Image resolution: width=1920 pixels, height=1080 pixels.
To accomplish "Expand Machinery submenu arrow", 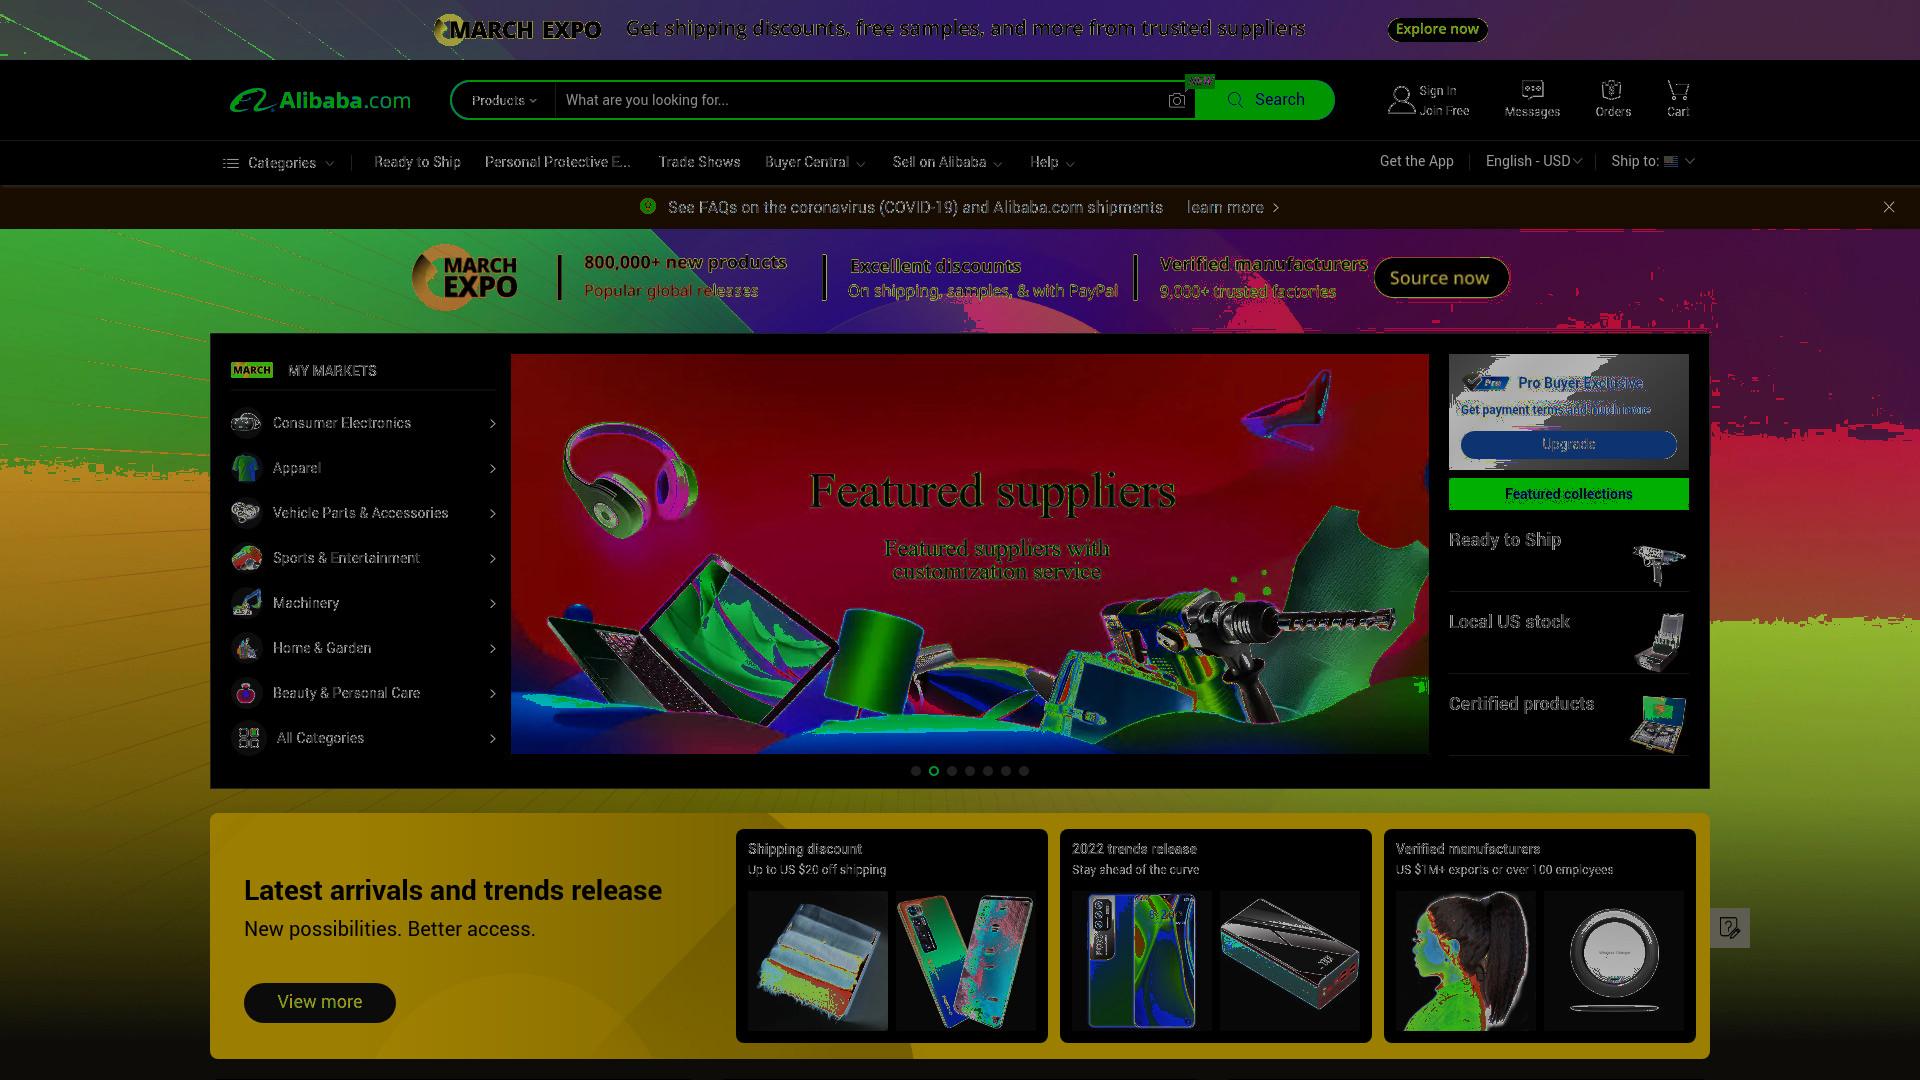I will pos(492,603).
